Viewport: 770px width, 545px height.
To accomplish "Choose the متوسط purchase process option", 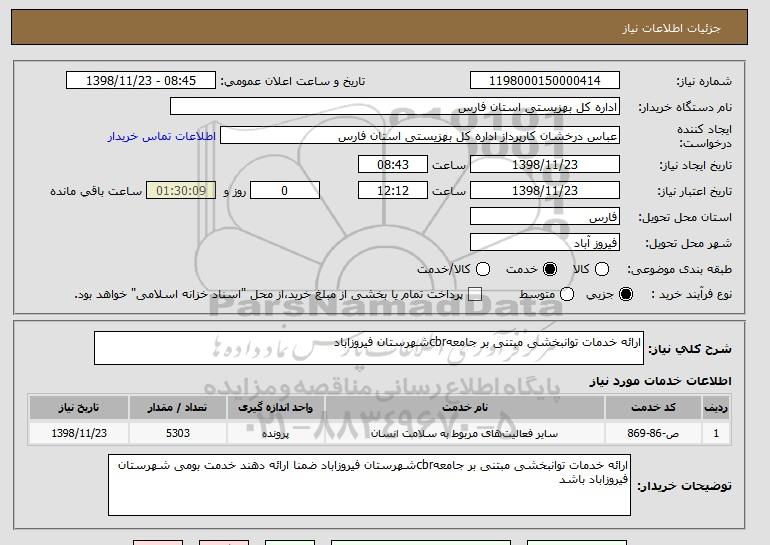I will pyautogui.click(x=567, y=294).
